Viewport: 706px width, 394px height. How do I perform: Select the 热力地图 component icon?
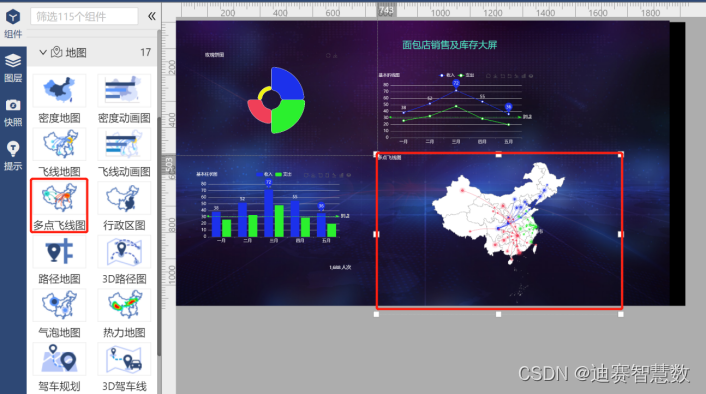[124, 305]
